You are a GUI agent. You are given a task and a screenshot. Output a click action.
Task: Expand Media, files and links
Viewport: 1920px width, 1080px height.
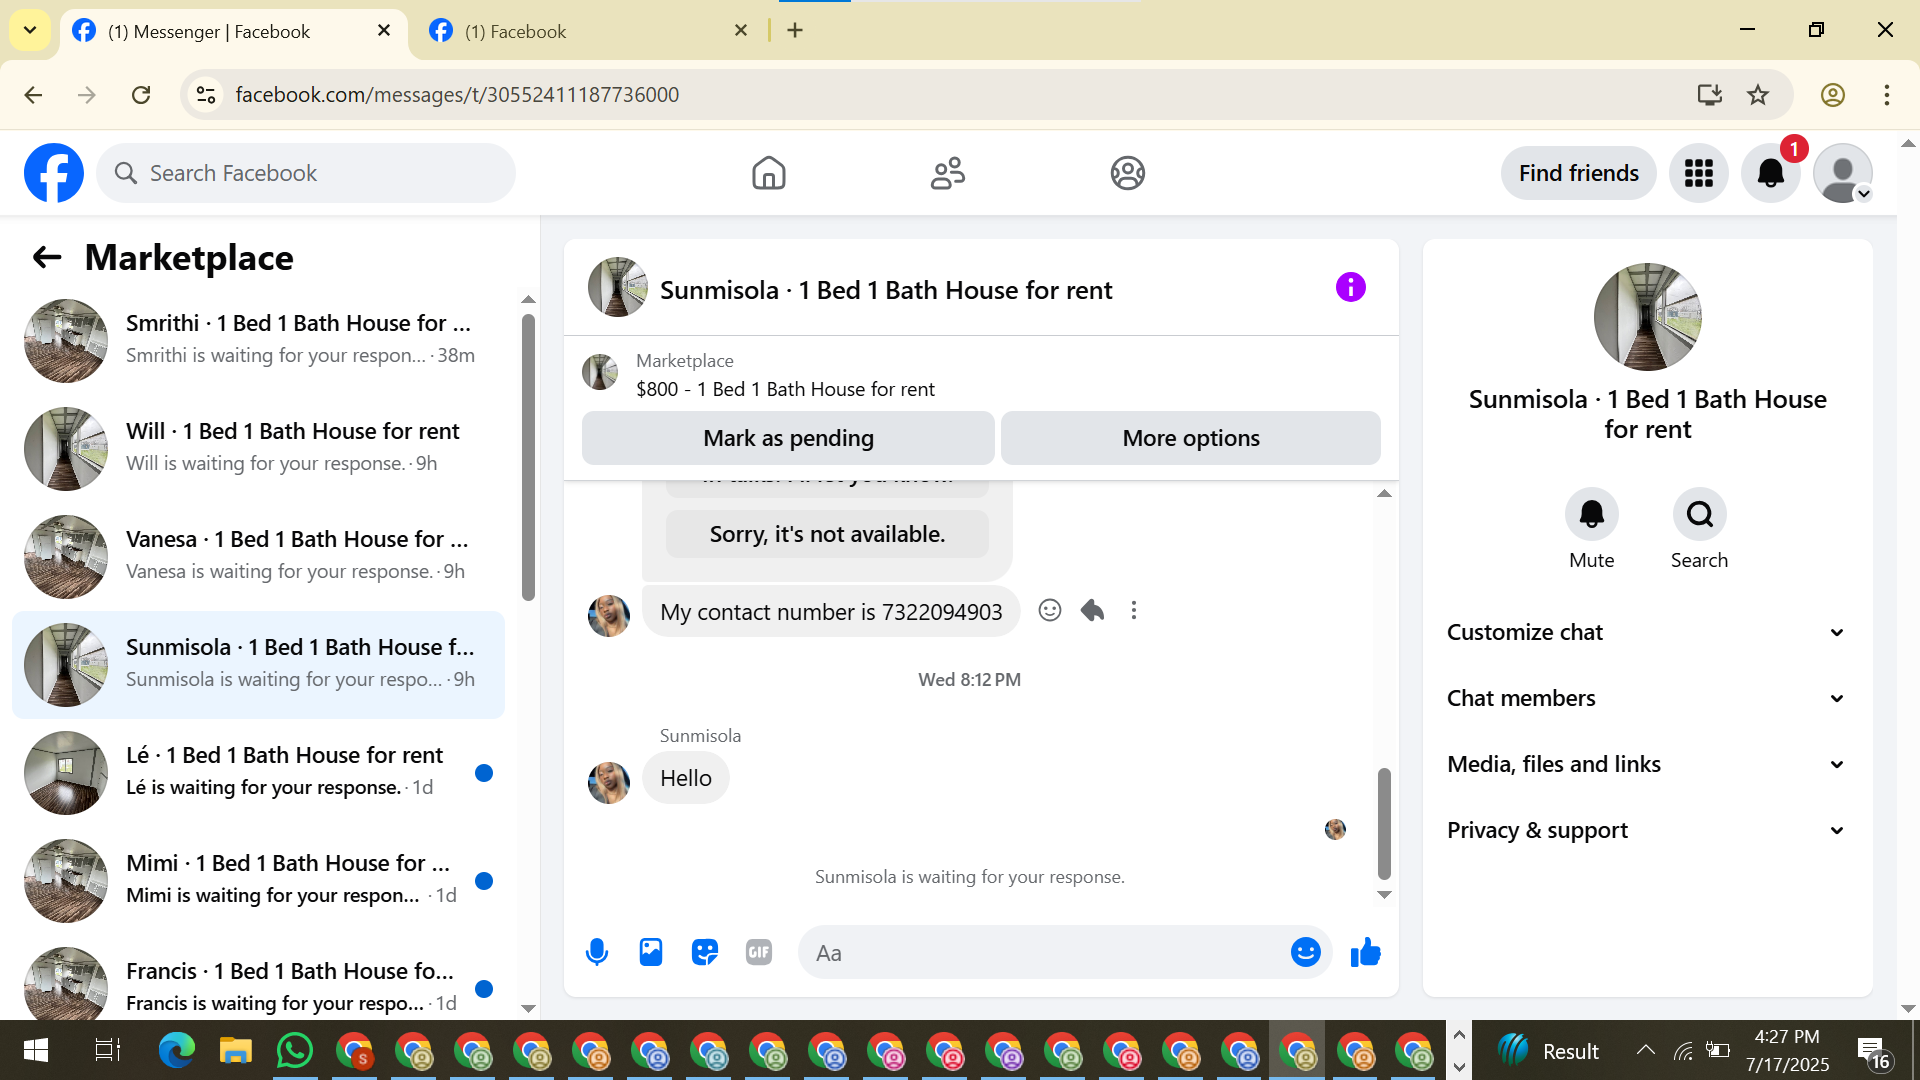tap(1646, 764)
